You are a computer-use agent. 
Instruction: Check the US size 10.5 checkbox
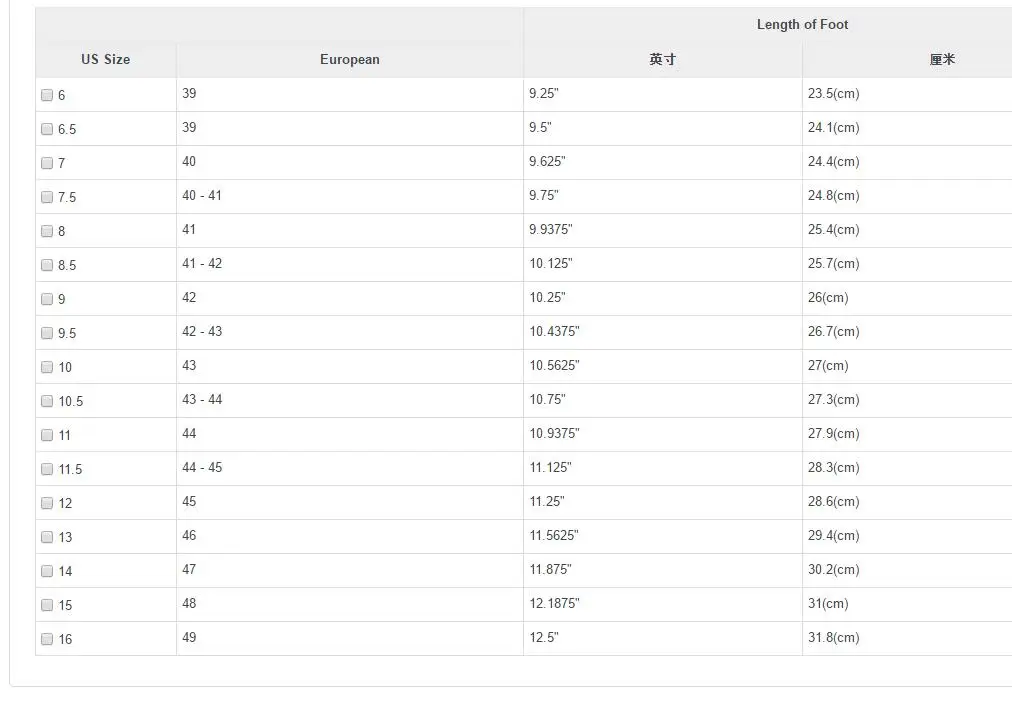pos(47,401)
